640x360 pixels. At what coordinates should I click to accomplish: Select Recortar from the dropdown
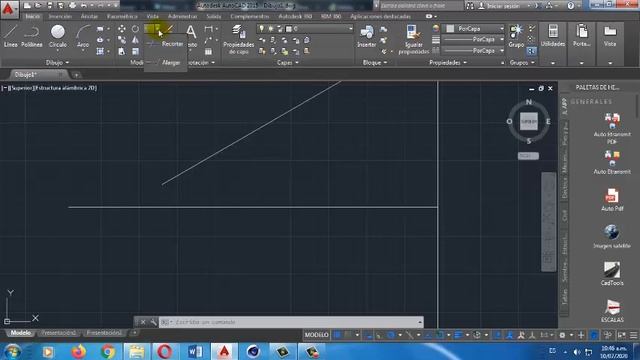click(x=166, y=44)
